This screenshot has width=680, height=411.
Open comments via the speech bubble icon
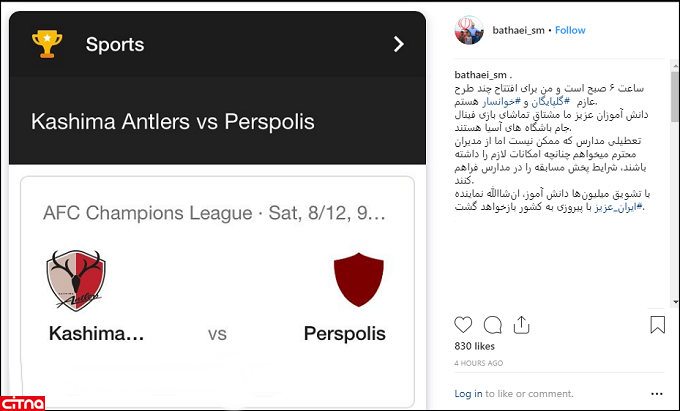click(x=492, y=325)
